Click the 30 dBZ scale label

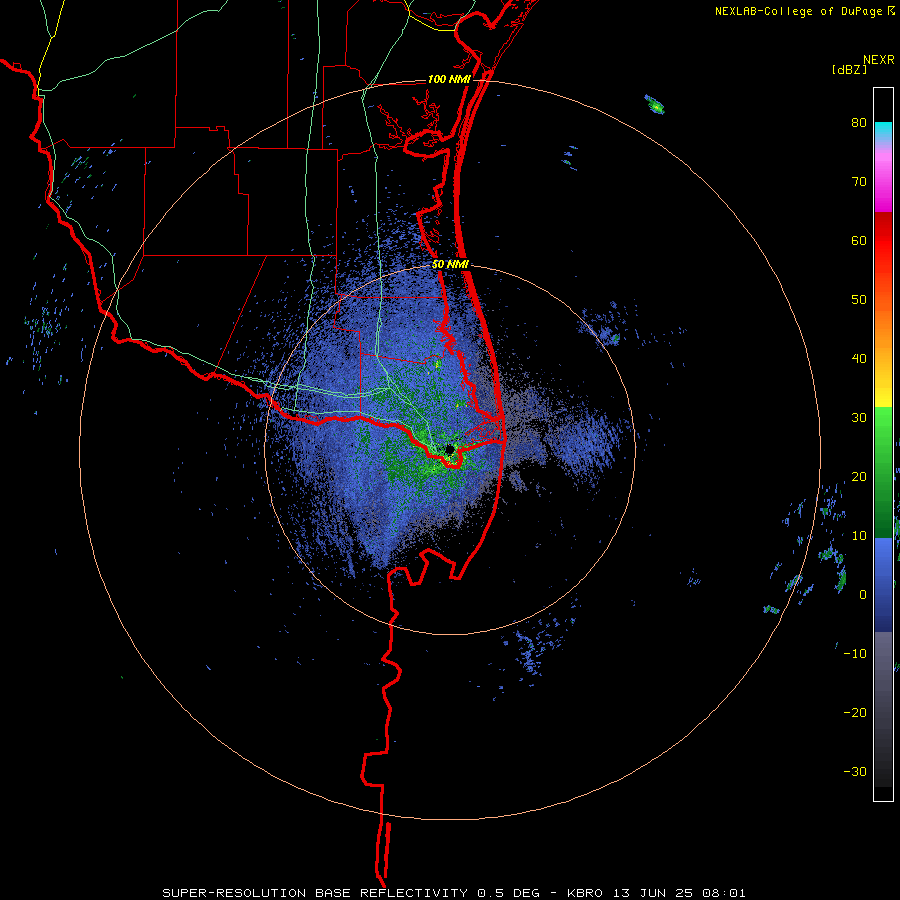859,418
